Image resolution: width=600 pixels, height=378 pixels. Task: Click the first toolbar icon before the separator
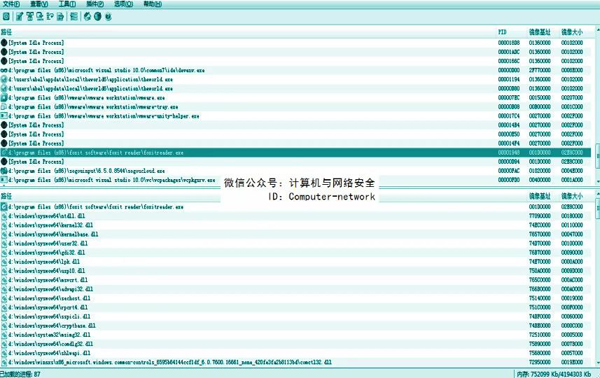coord(6,16)
